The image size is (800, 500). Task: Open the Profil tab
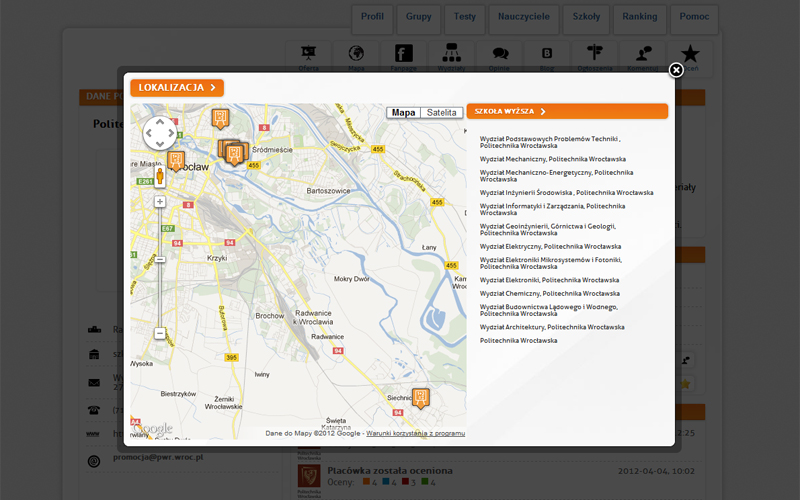(x=372, y=19)
